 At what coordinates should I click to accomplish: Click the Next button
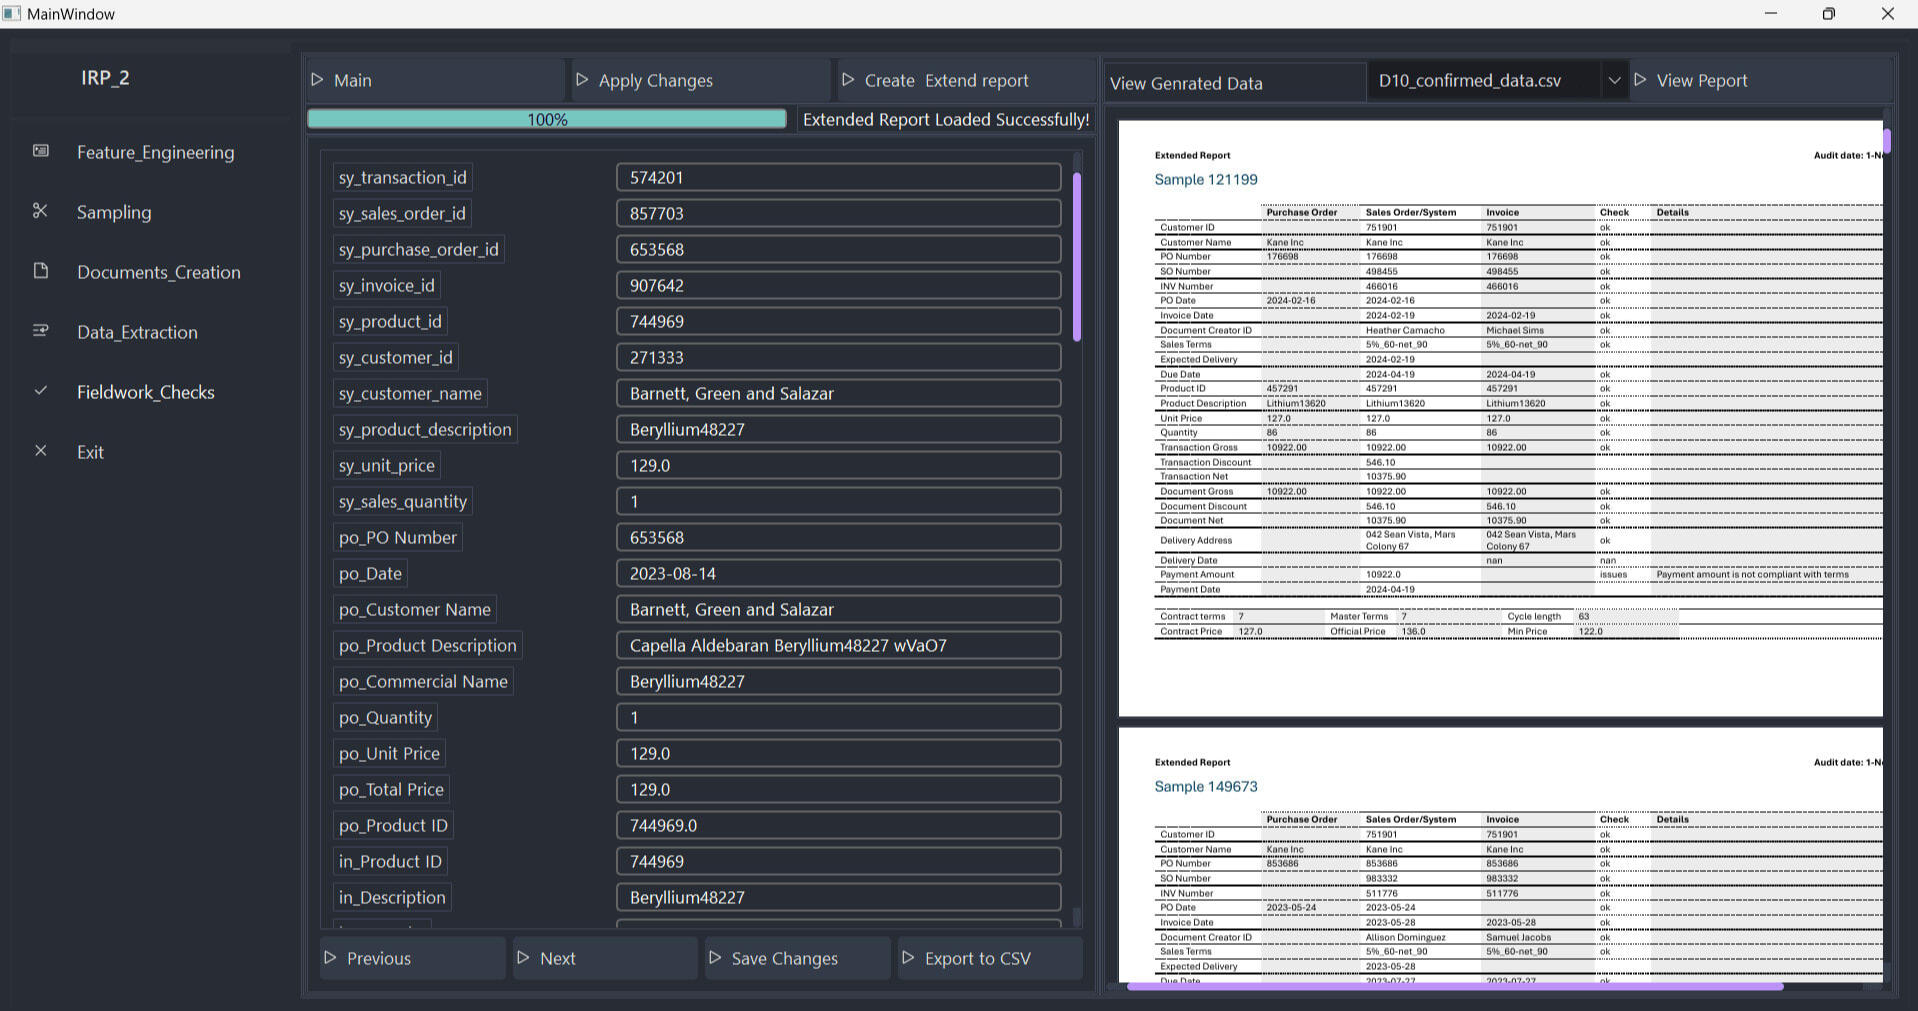pos(604,957)
